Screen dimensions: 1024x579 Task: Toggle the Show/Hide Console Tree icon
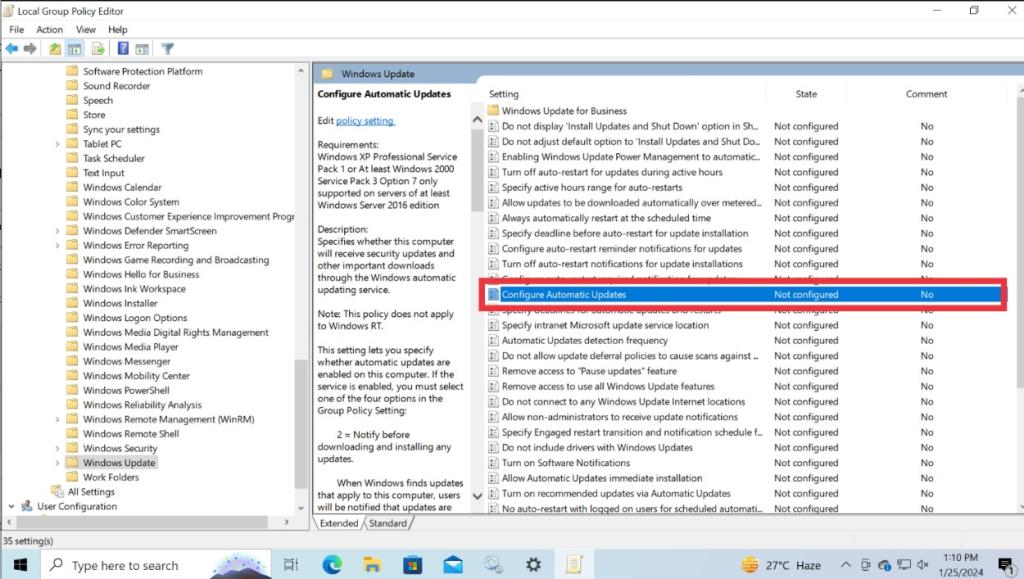[x=74, y=48]
